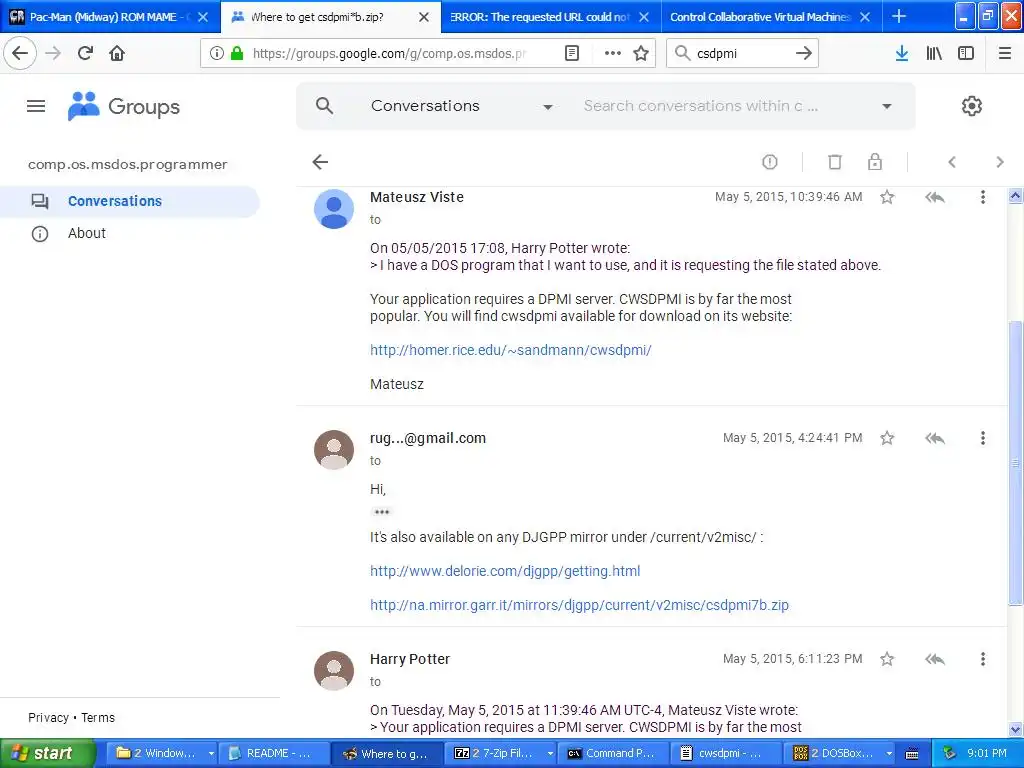Open na.mirror.garr.it csdpmi7b.zip link

[579, 605]
